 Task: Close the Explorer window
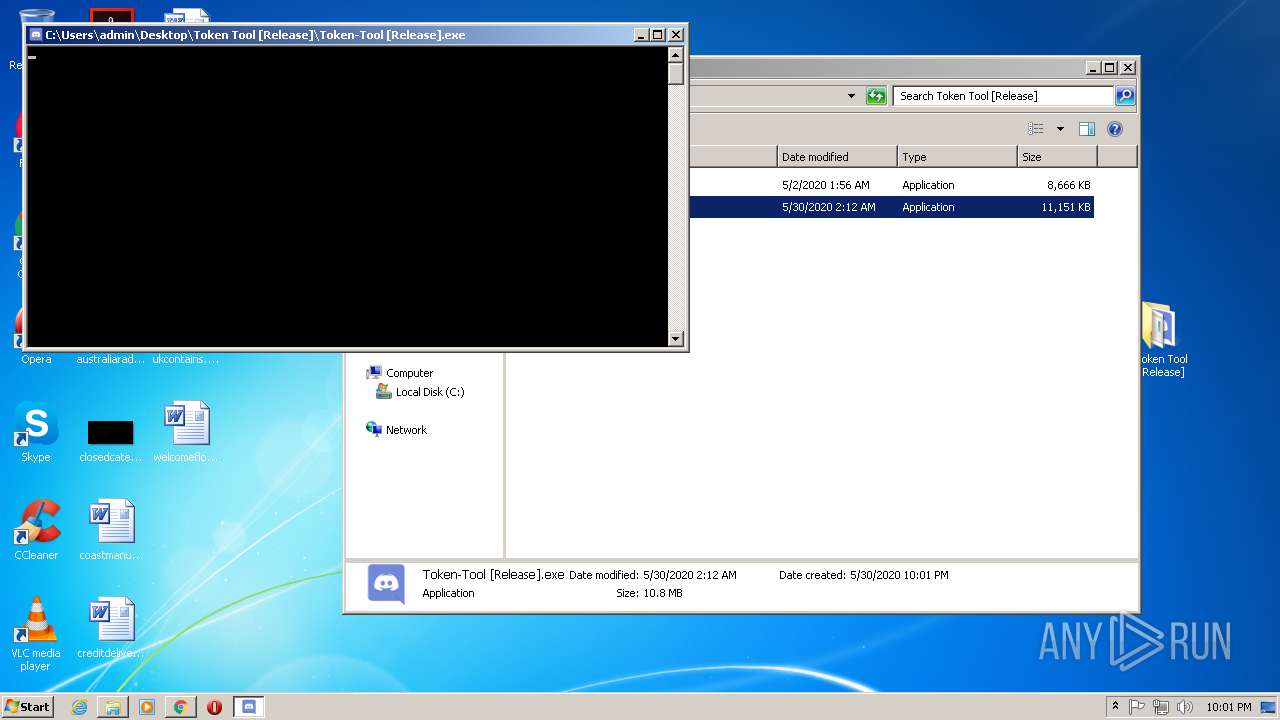[x=1128, y=68]
